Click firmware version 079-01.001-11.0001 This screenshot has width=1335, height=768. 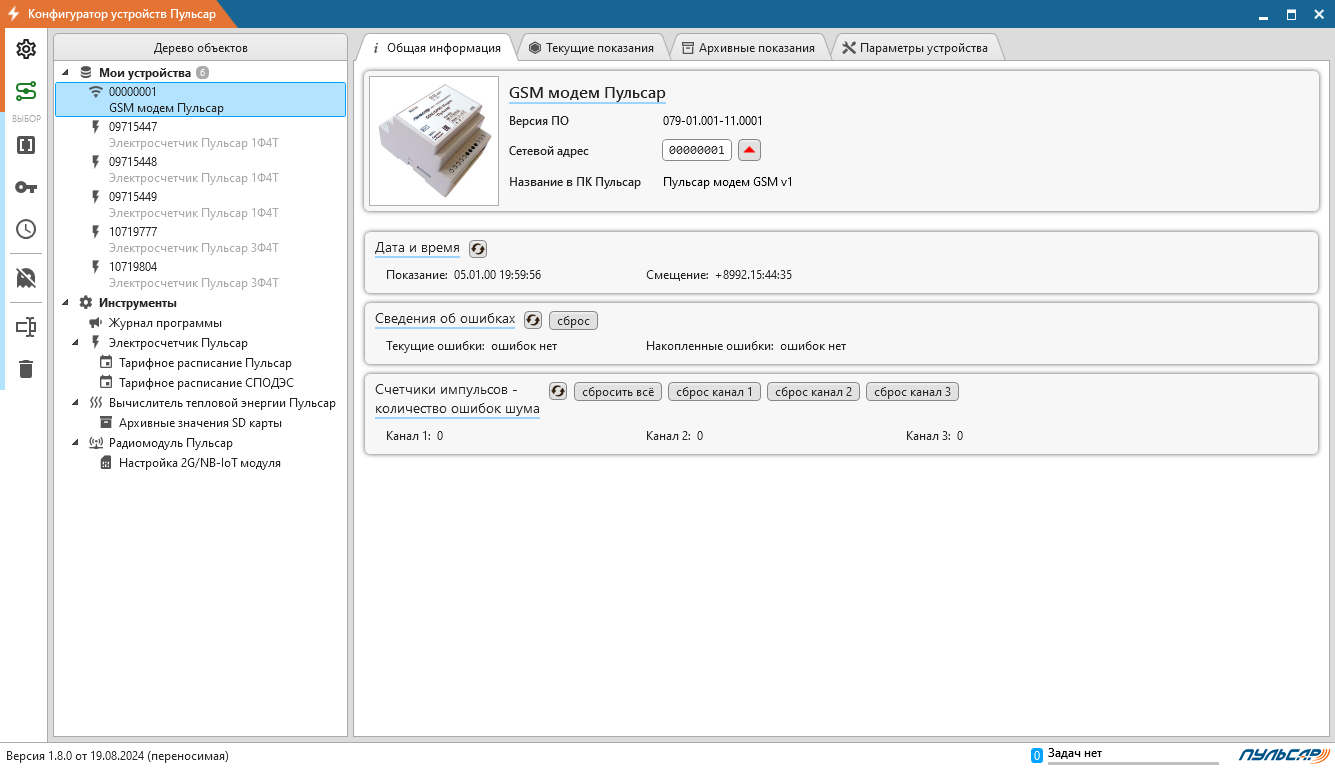coord(713,121)
